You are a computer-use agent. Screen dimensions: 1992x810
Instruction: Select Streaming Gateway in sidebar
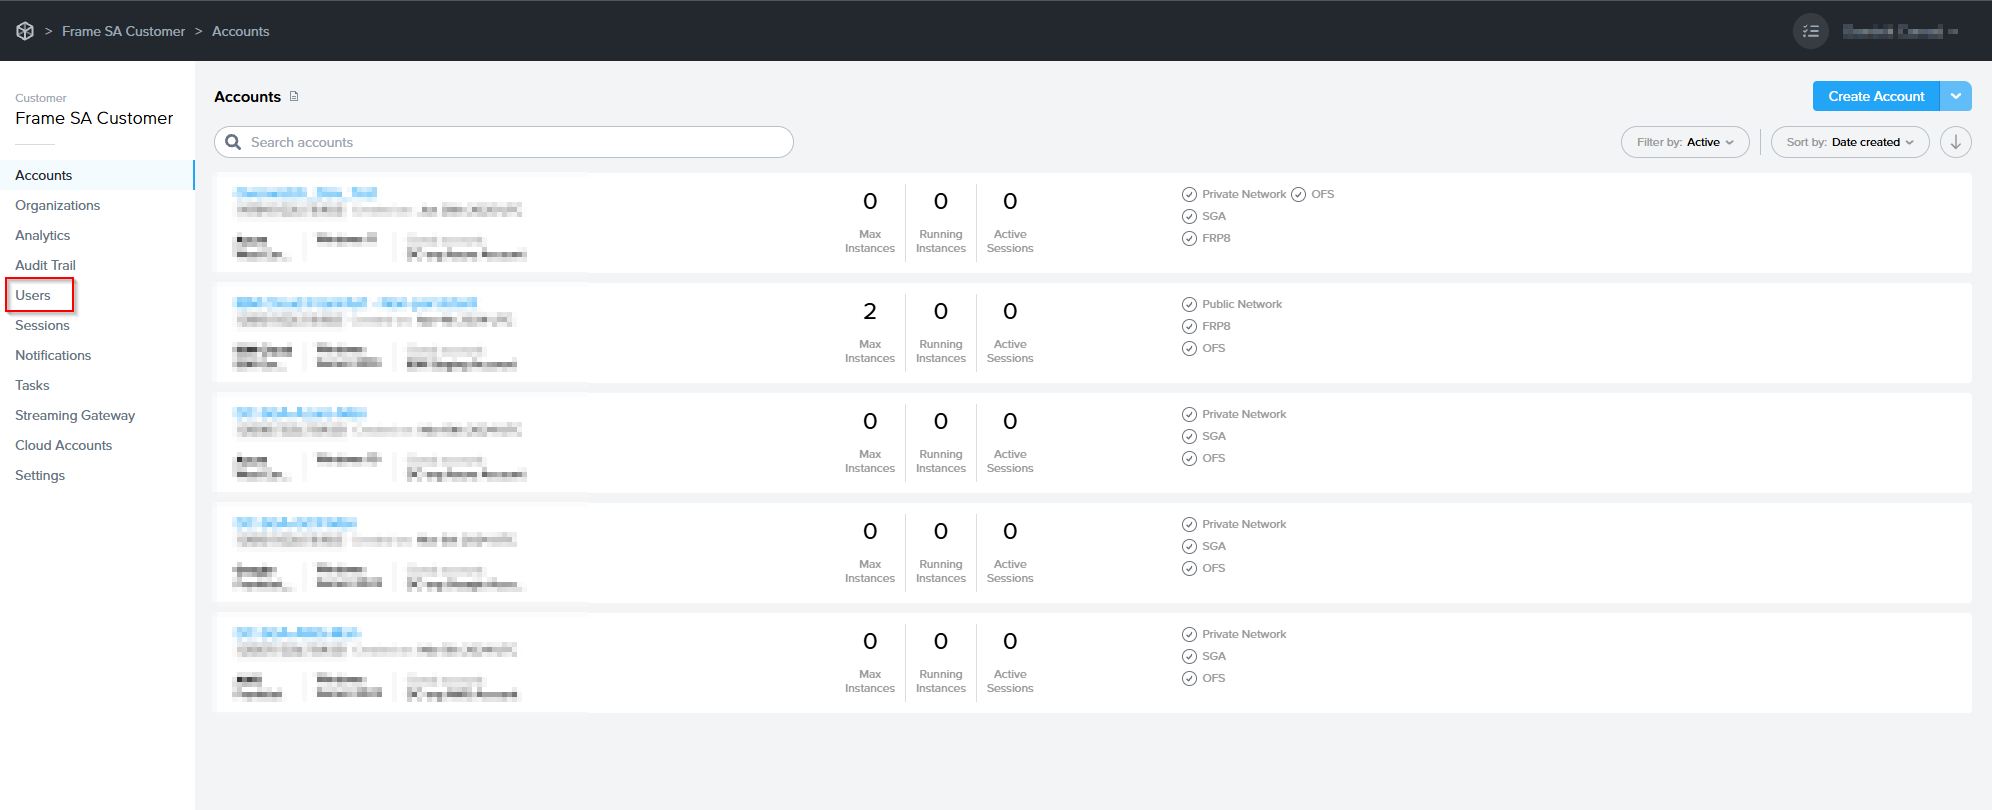pyautogui.click(x=75, y=415)
